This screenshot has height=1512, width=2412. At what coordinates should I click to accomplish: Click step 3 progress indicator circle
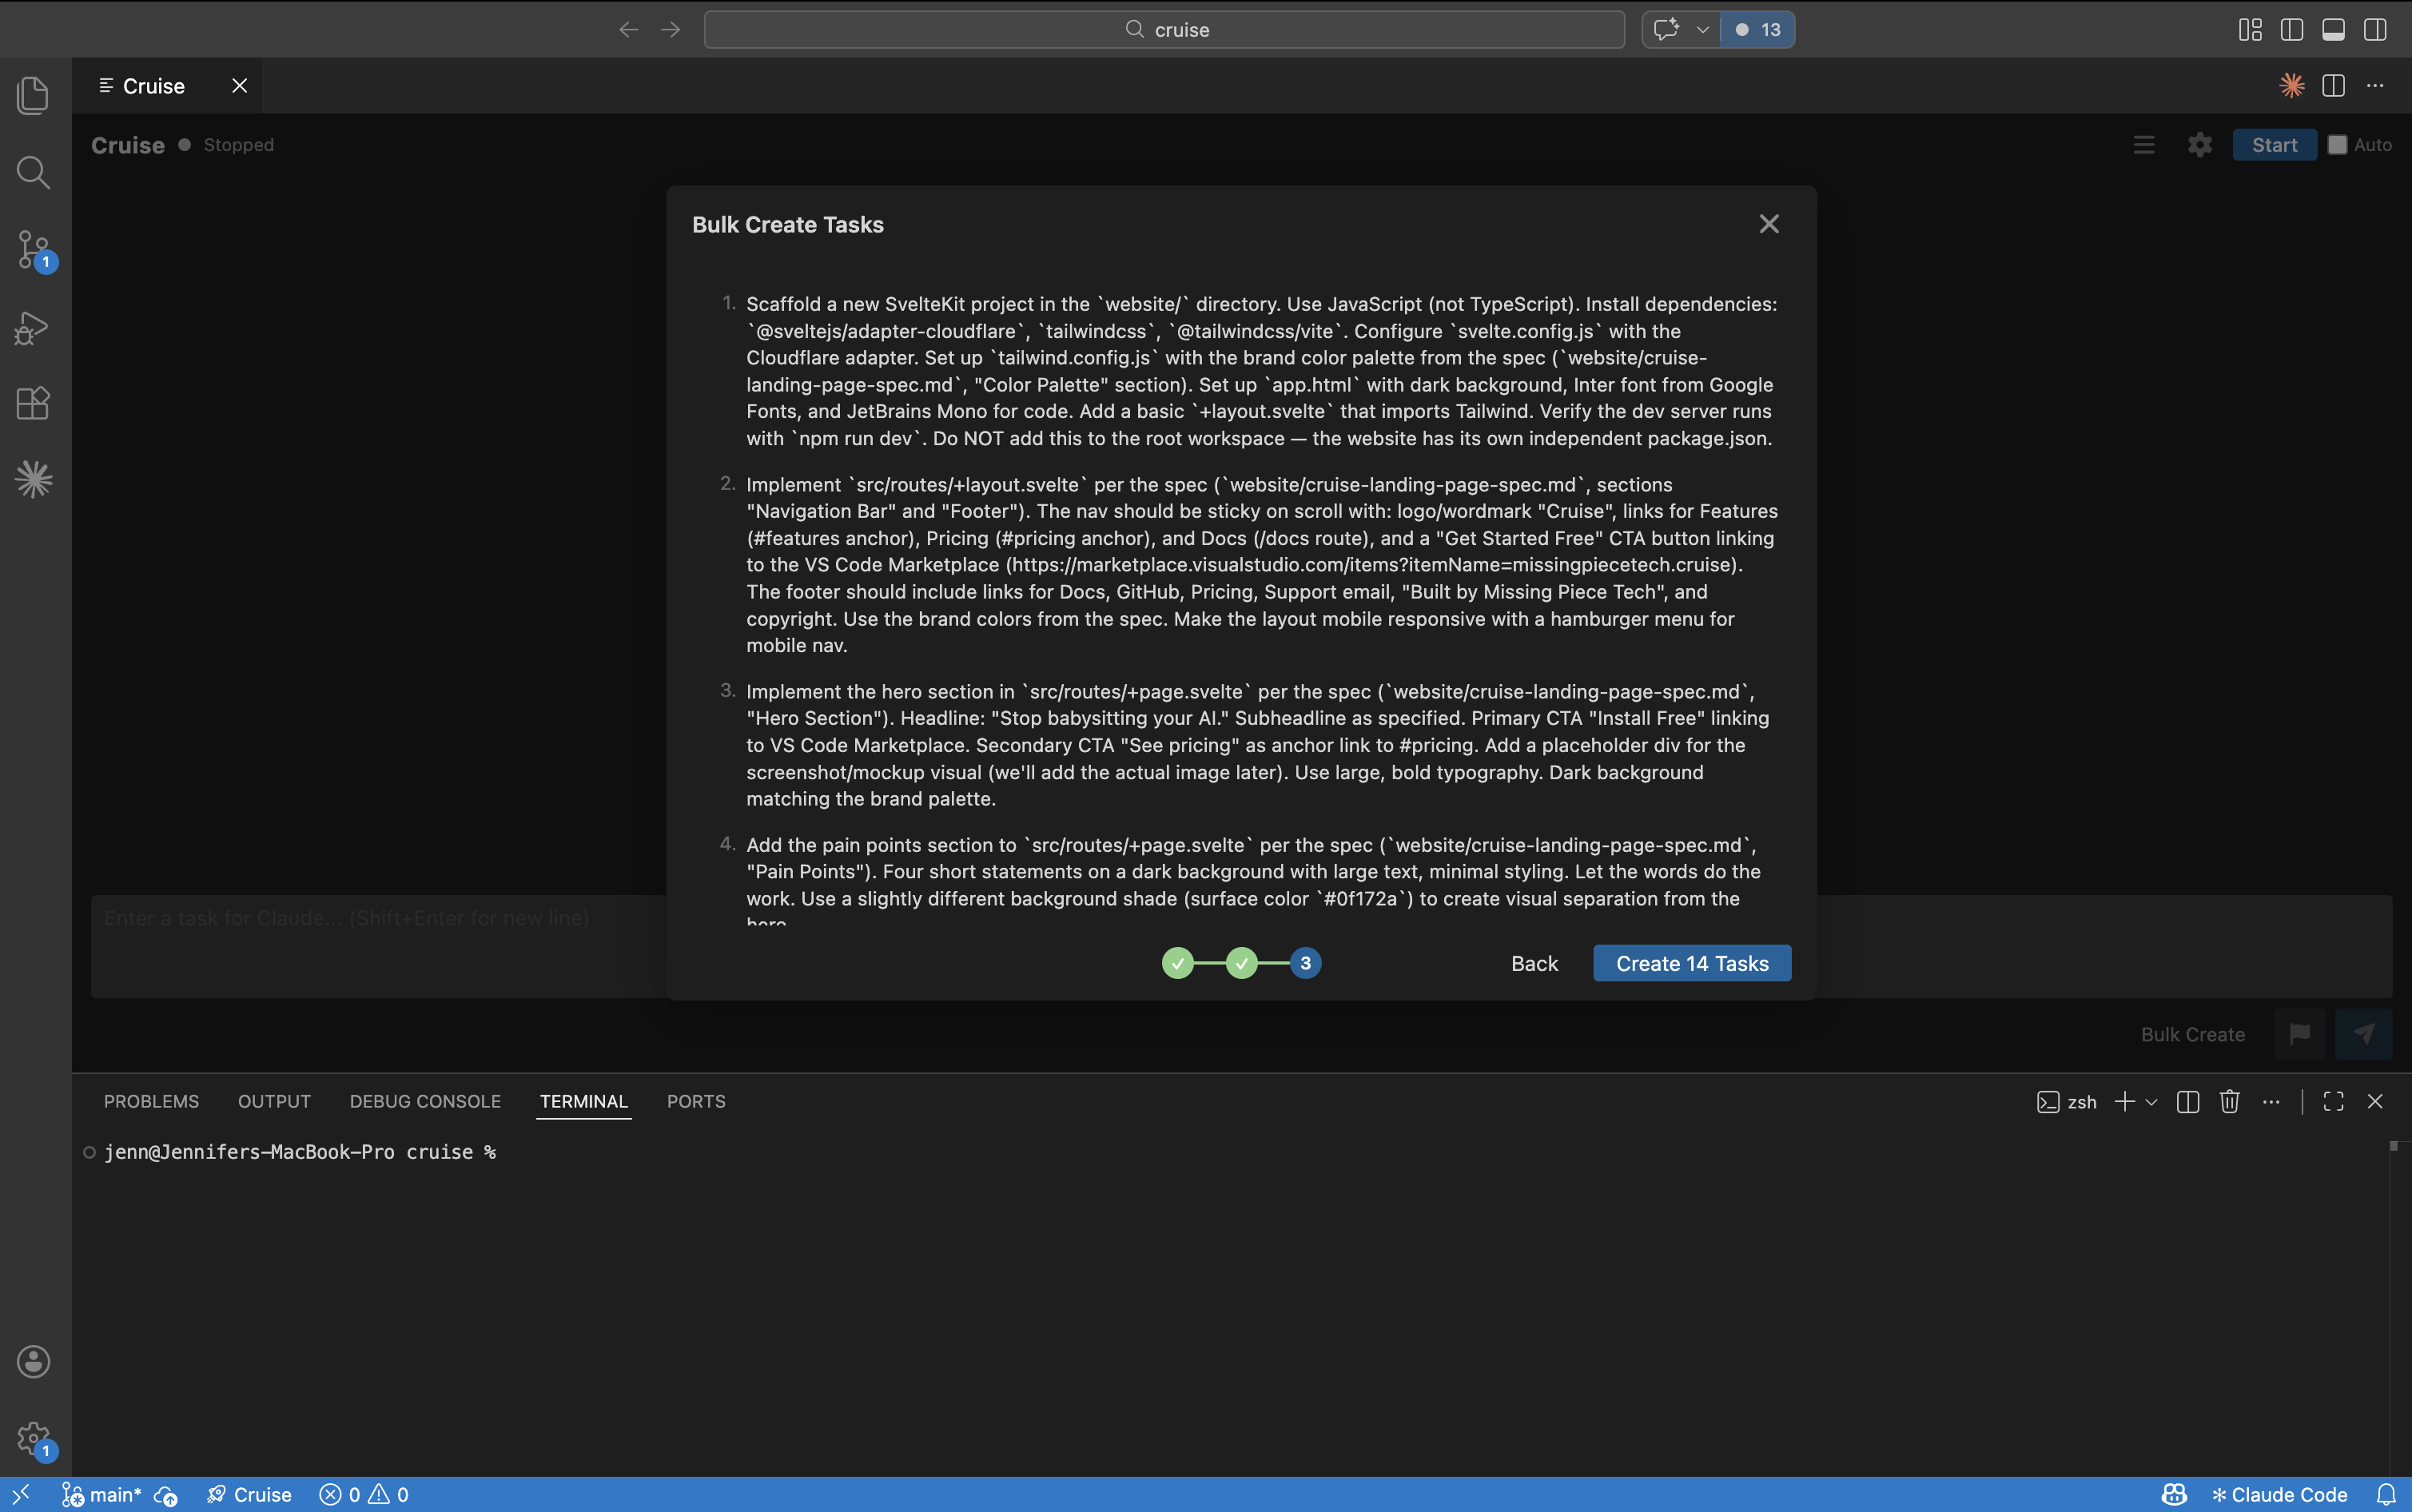pyautogui.click(x=1305, y=963)
